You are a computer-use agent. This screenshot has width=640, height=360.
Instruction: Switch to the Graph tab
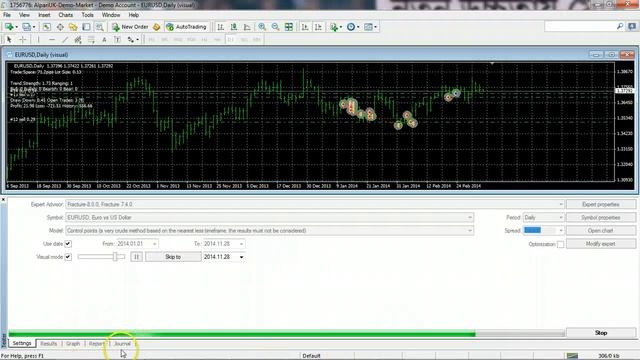pos(73,344)
